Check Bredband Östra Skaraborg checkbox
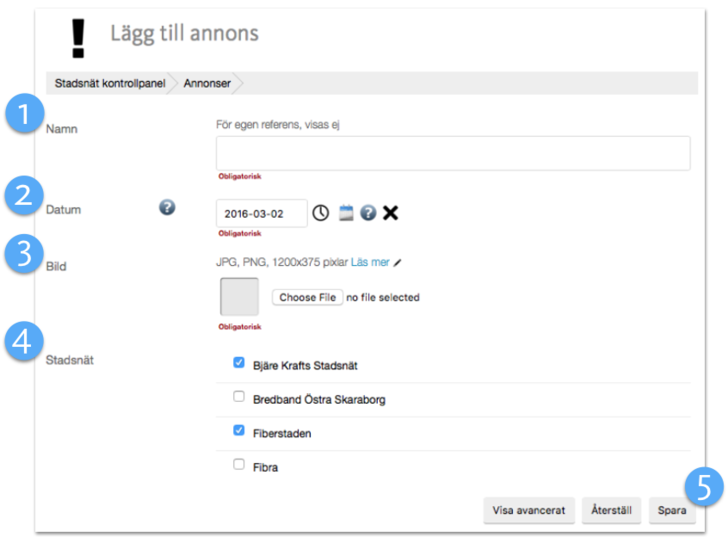 pos(239,397)
